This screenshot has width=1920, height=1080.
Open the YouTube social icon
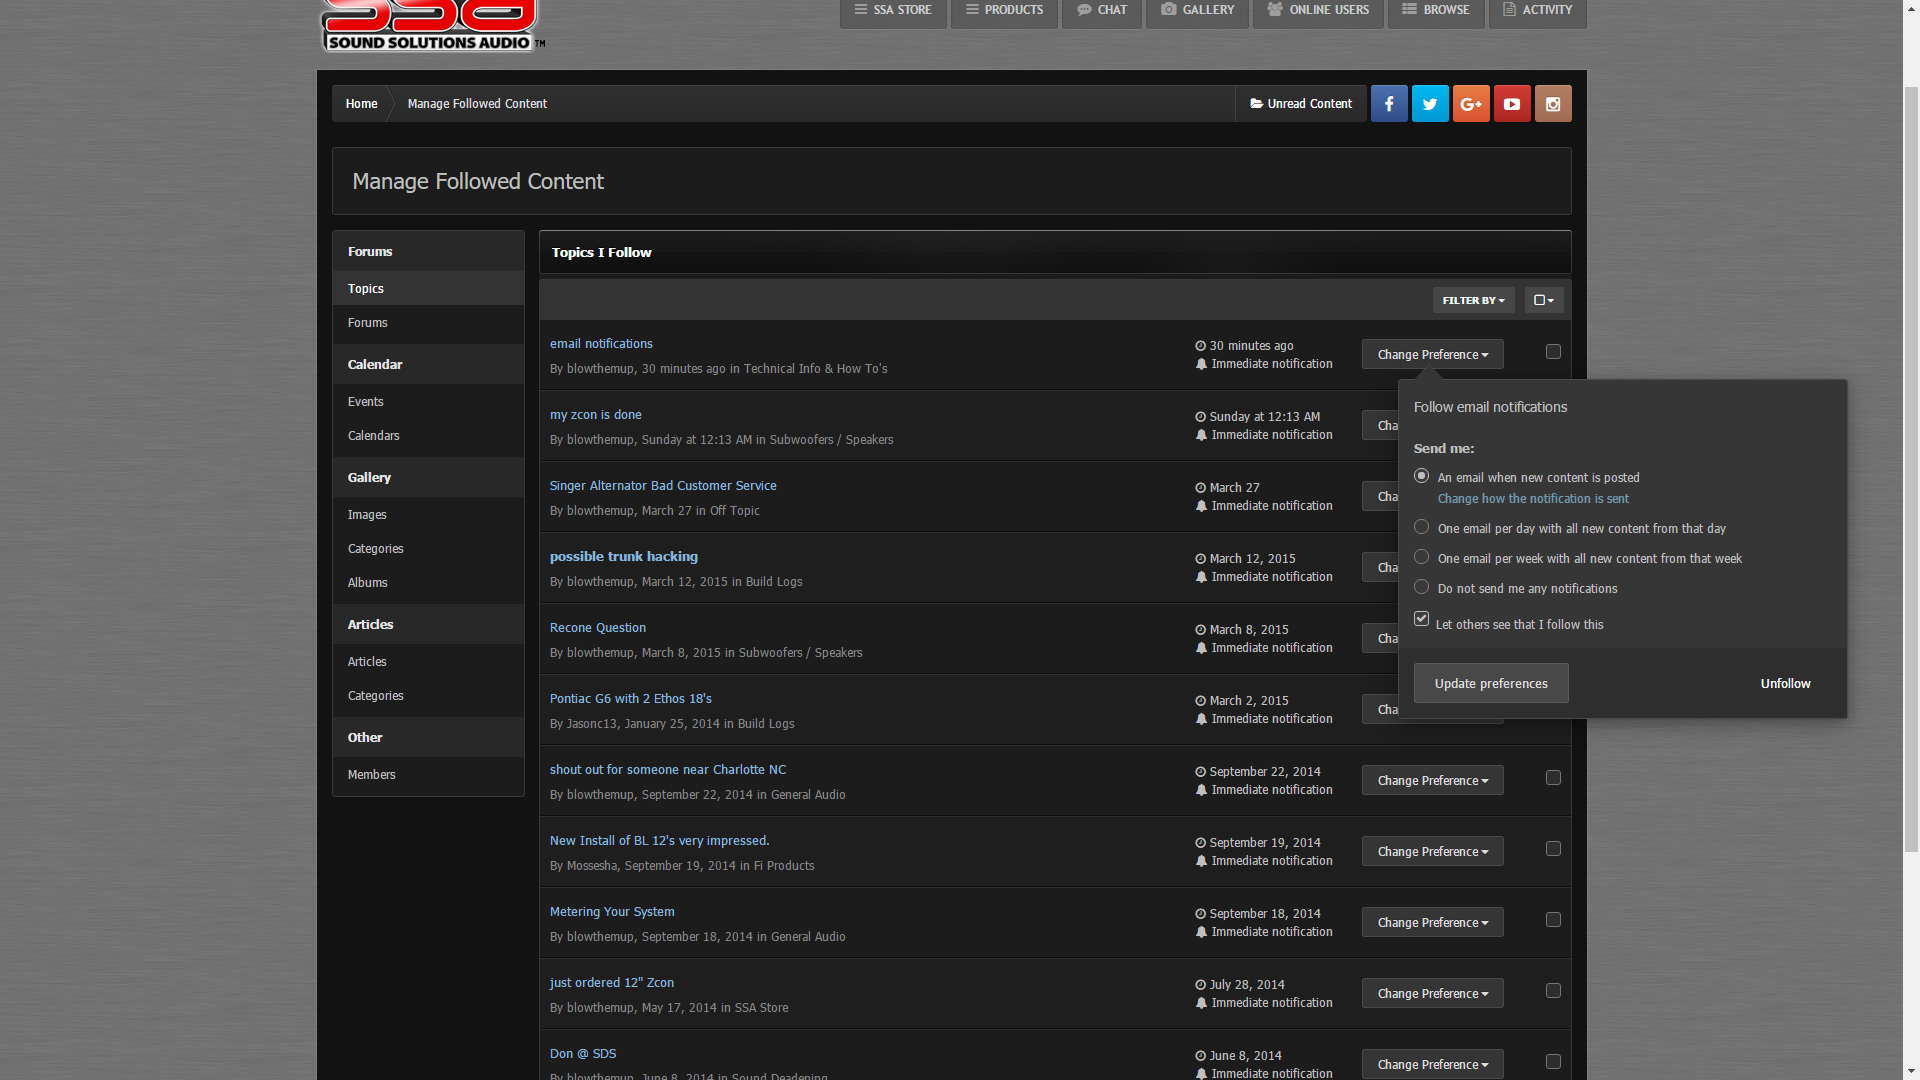[1512, 104]
